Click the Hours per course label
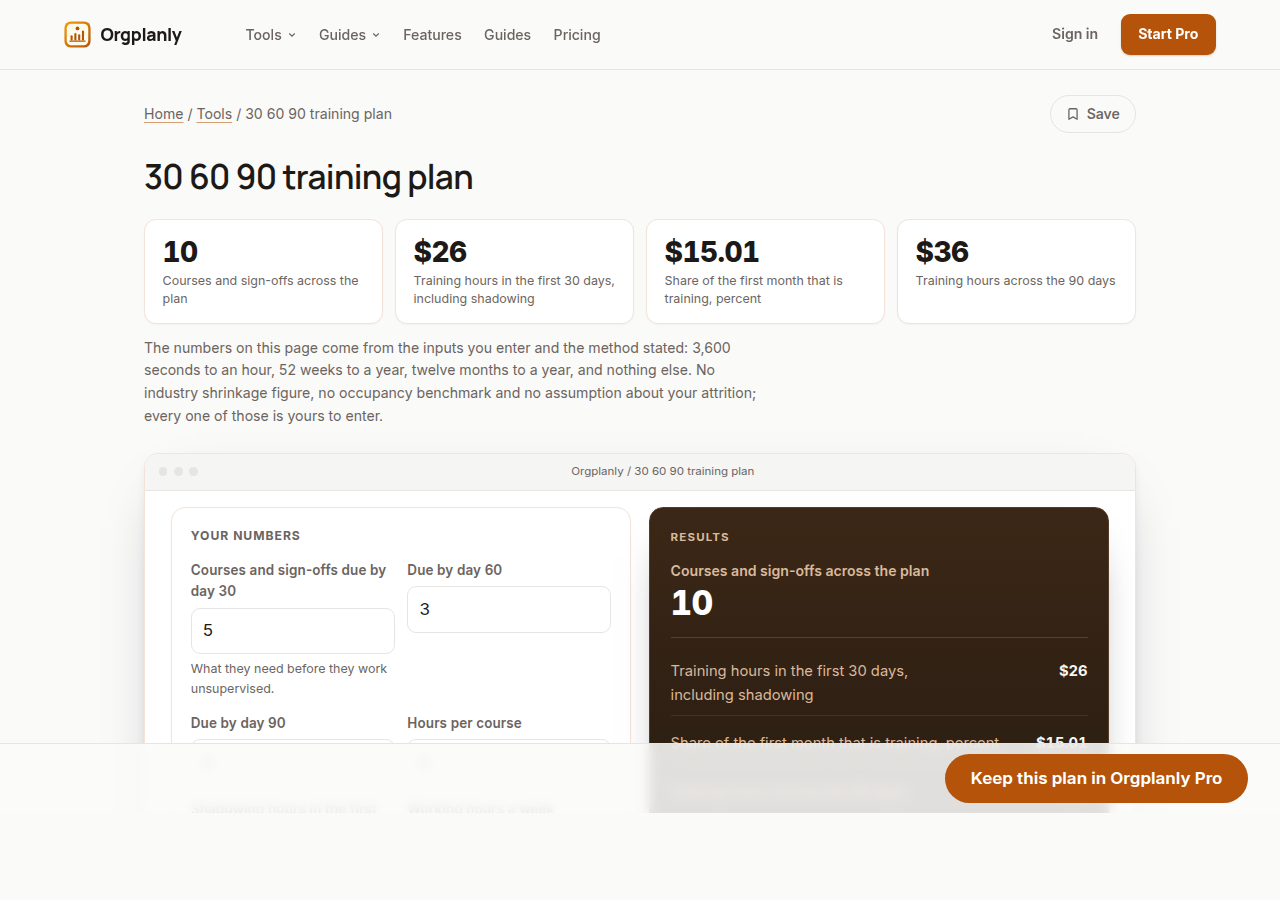Image resolution: width=1280 pixels, height=900 pixels. [464, 723]
